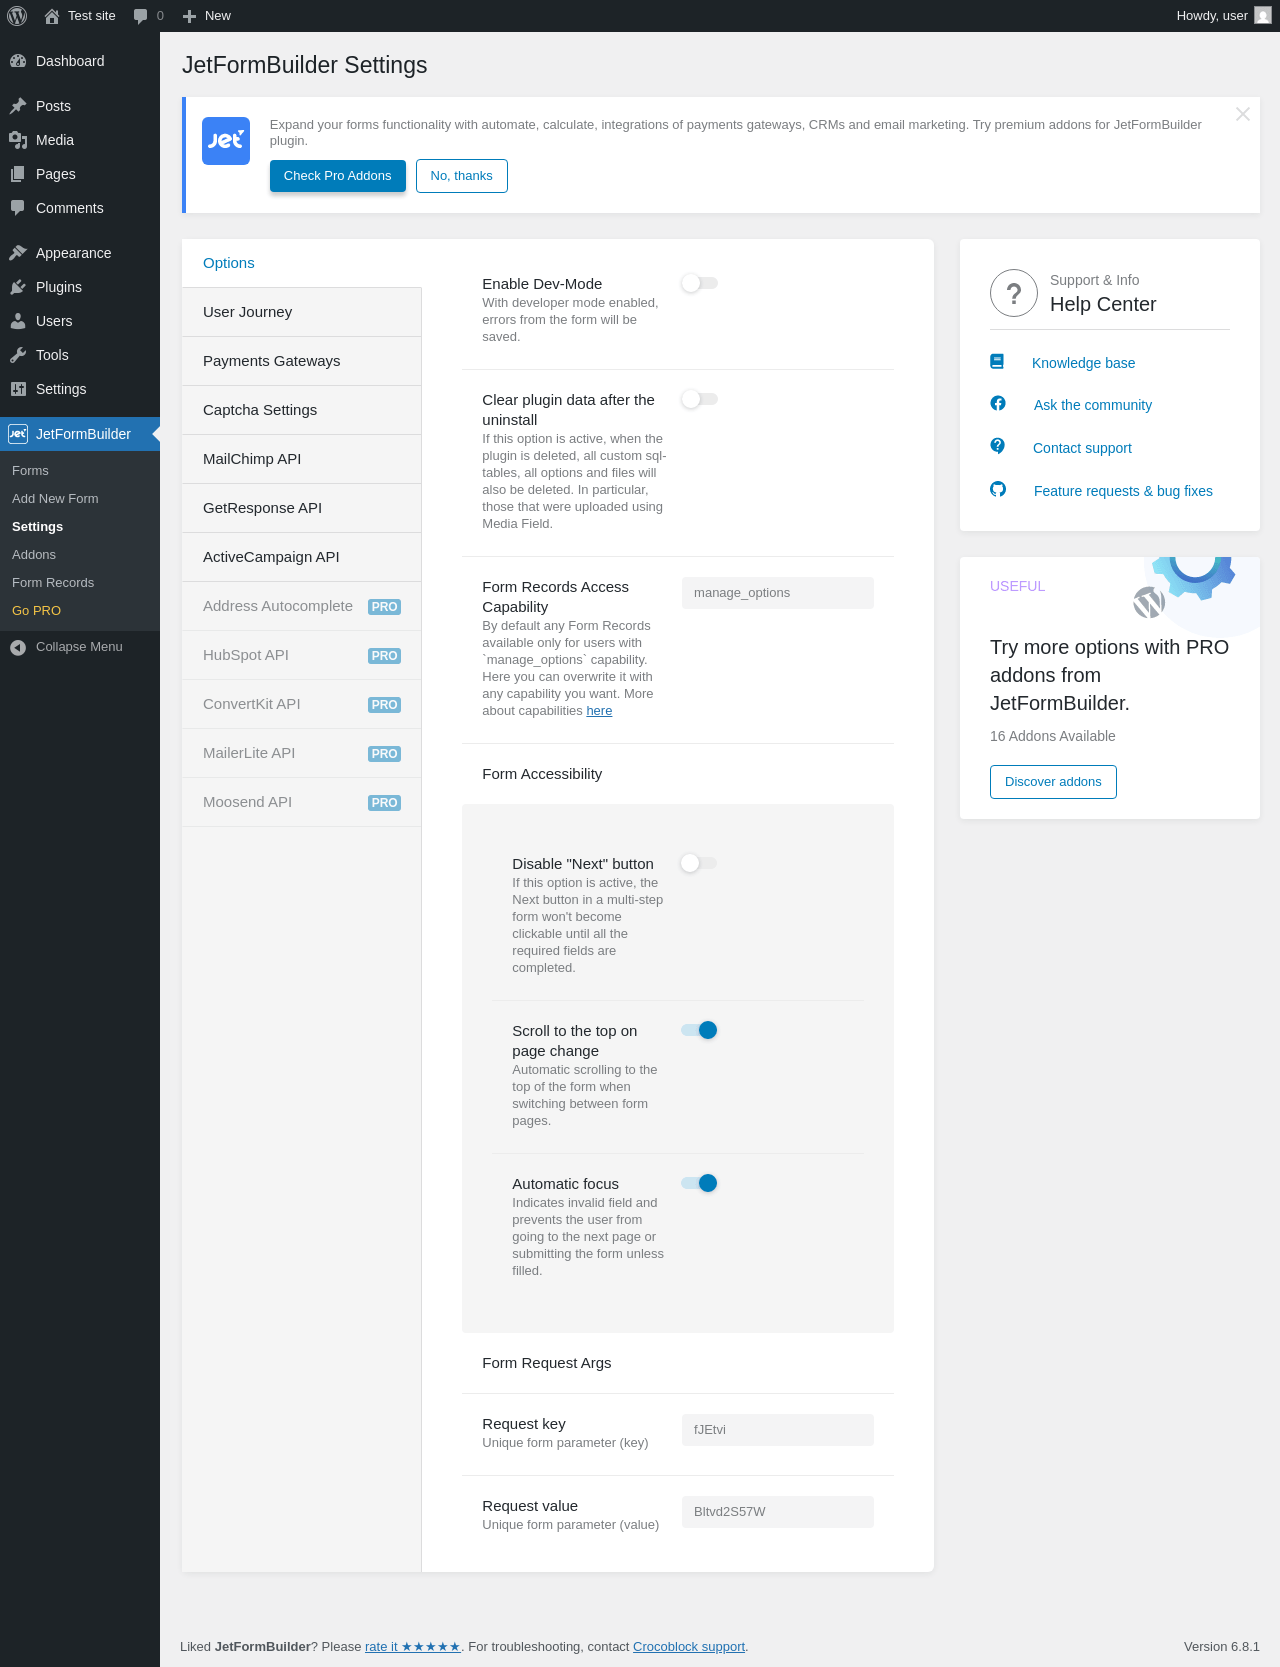Click the Collapse Menu arrow icon

coord(18,647)
